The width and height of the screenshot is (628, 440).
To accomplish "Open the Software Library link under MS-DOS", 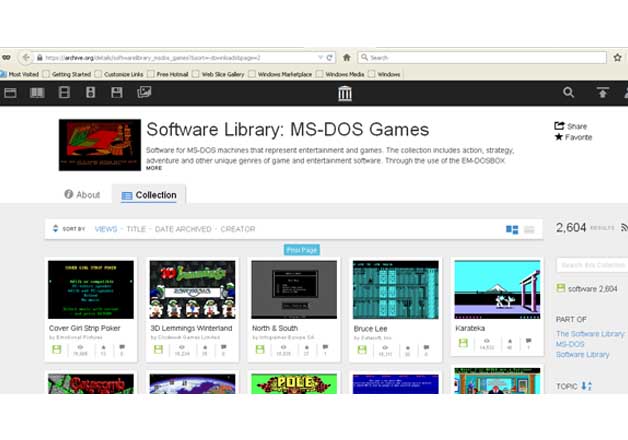I will [x=582, y=354].
